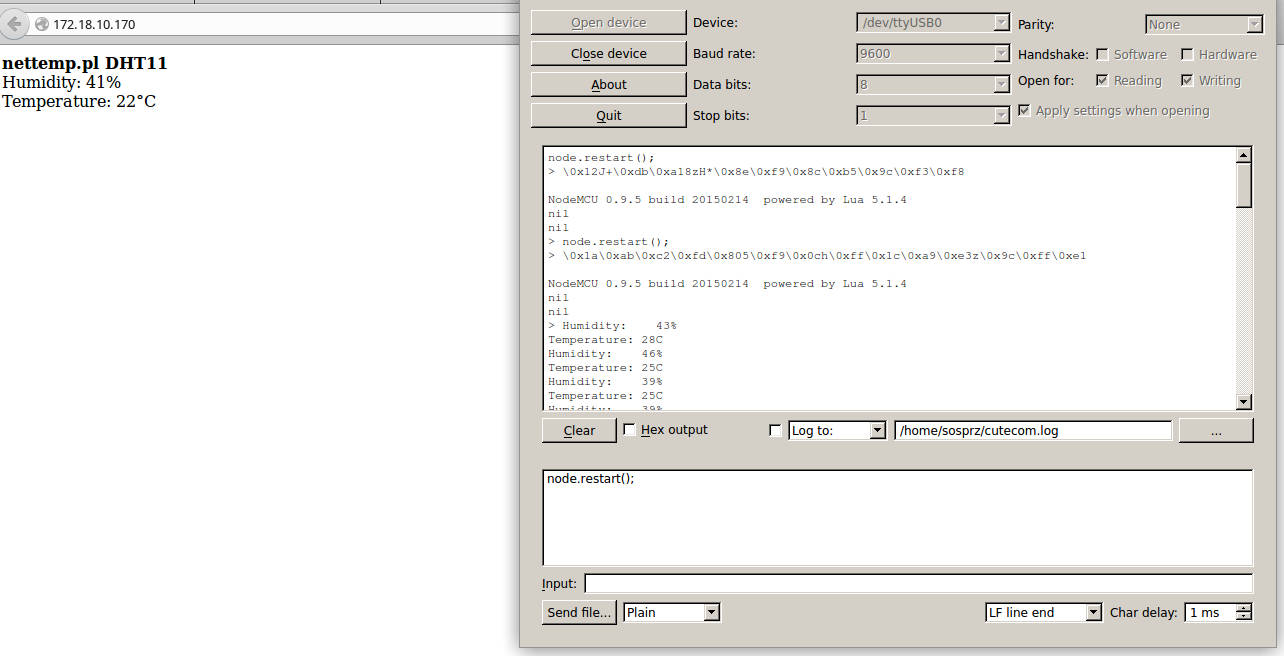Click first NodeMCU 0.9.5 build line
The height and width of the screenshot is (656, 1284).
coord(727,200)
